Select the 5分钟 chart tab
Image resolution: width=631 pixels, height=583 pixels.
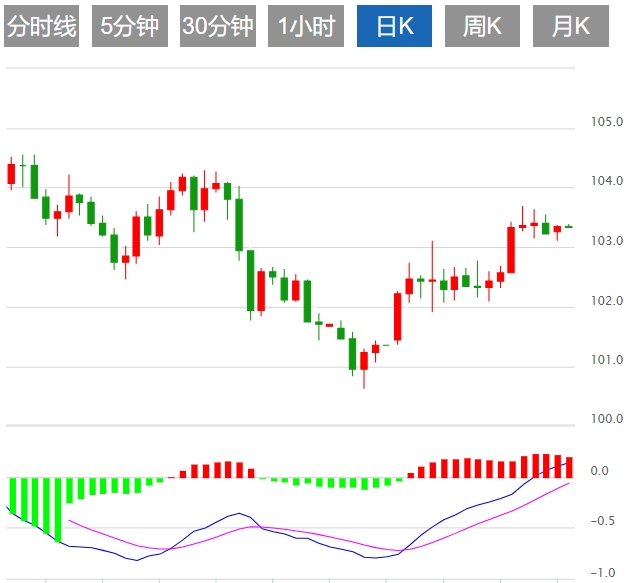(130, 27)
